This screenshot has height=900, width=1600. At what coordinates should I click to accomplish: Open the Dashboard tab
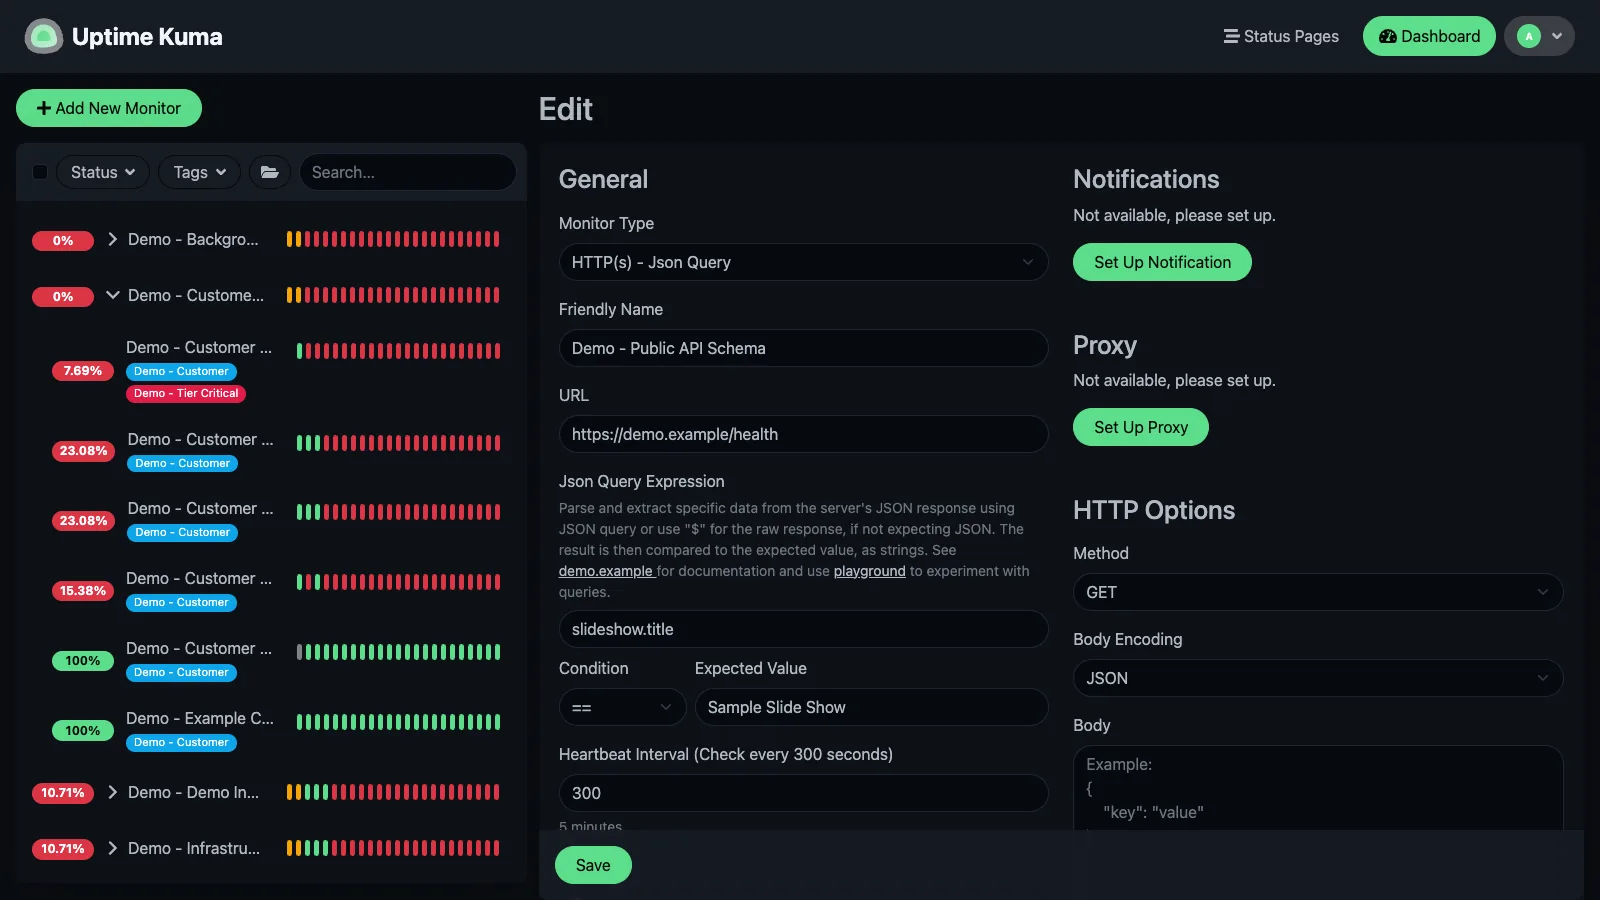click(1429, 36)
